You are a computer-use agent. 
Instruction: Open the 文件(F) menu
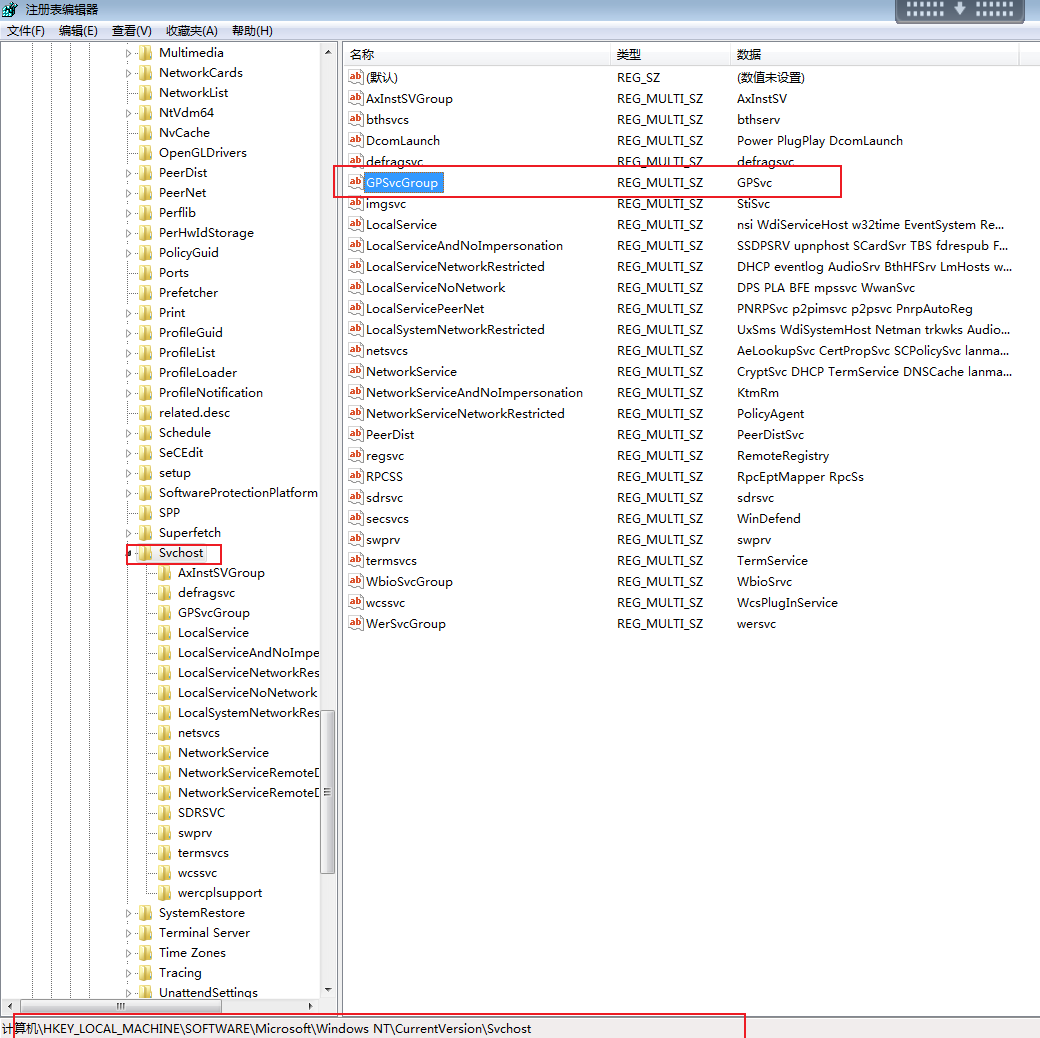tap(26, 31)
